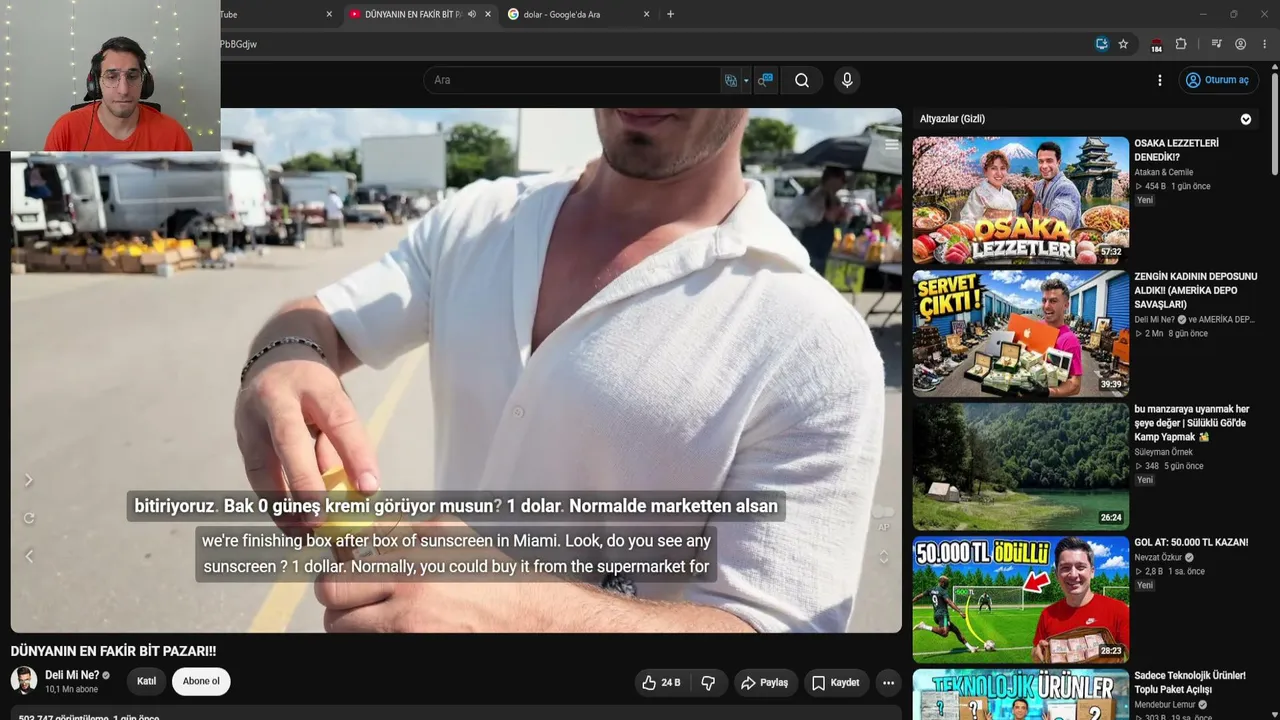Viewport: 1280px width, 720px height.
Task: Open the TEKNOLOJİK ÜRÜNLER video thumbnail
Action: point(1021,694)
